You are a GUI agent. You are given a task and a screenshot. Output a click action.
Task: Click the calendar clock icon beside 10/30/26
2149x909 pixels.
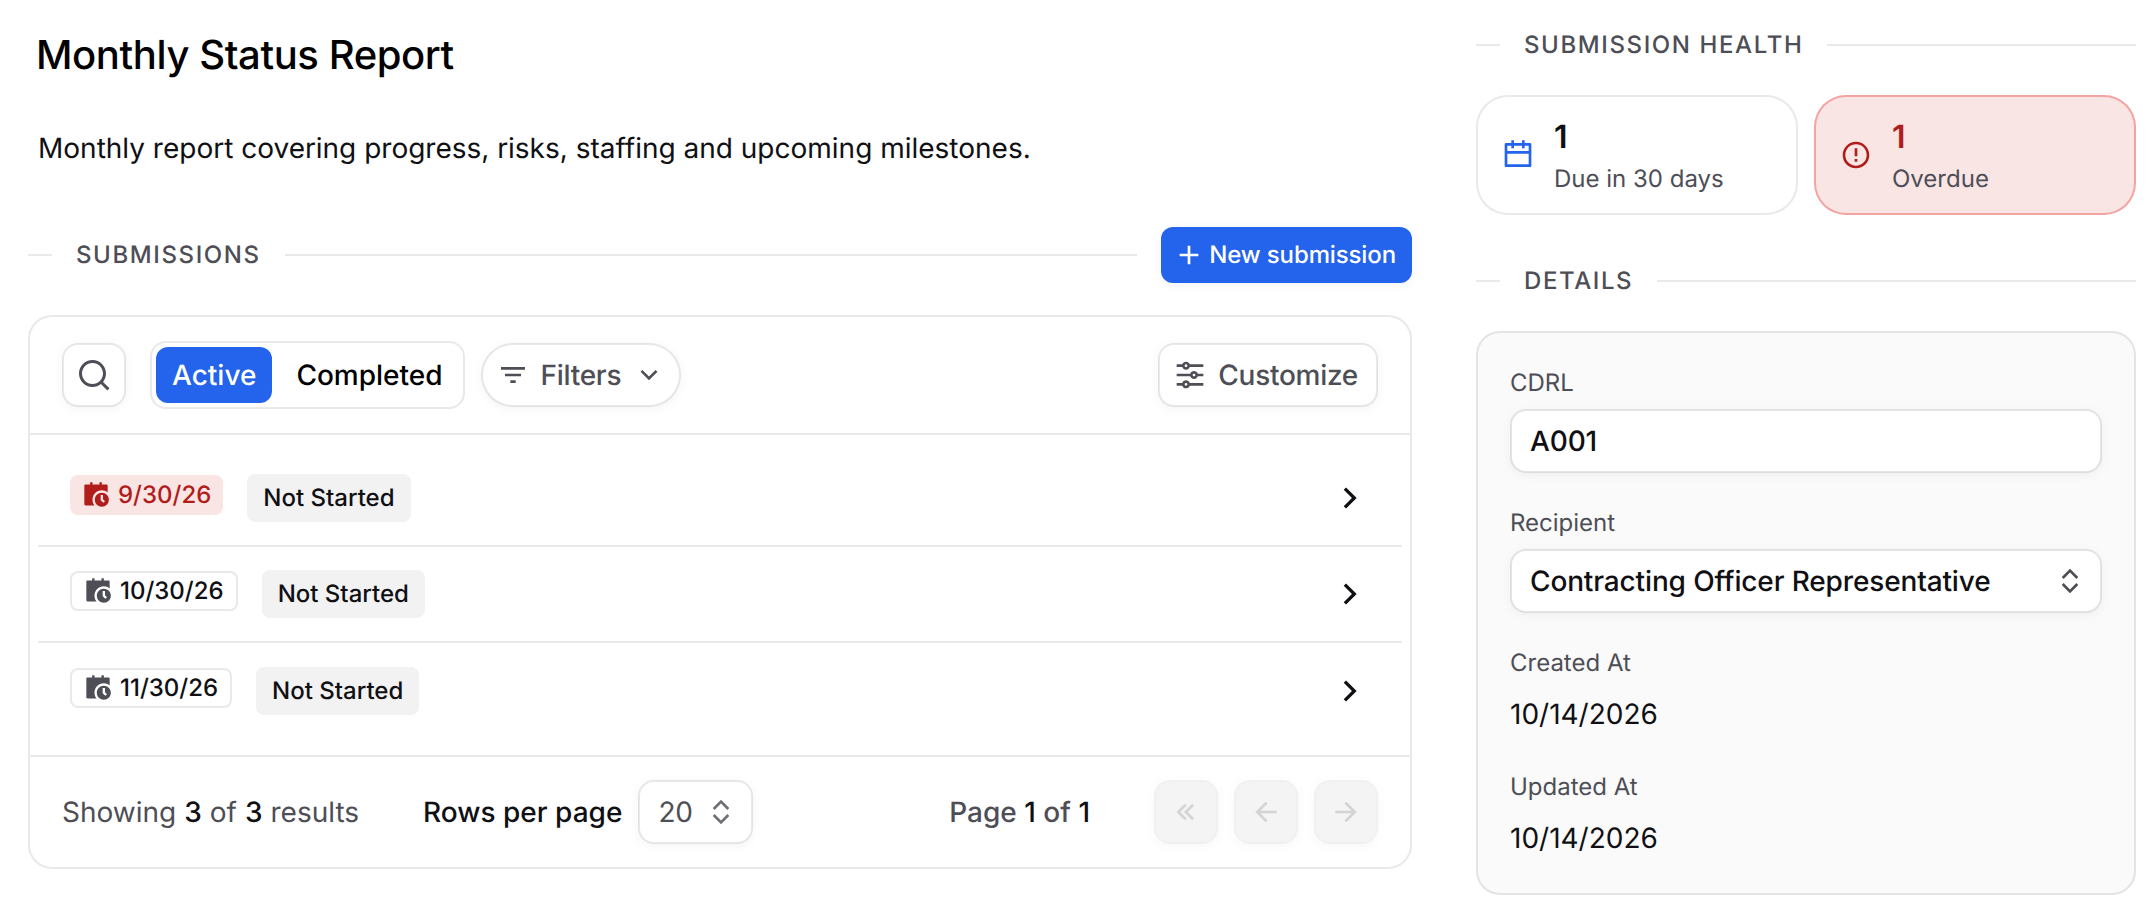click(x=98, y=591)
